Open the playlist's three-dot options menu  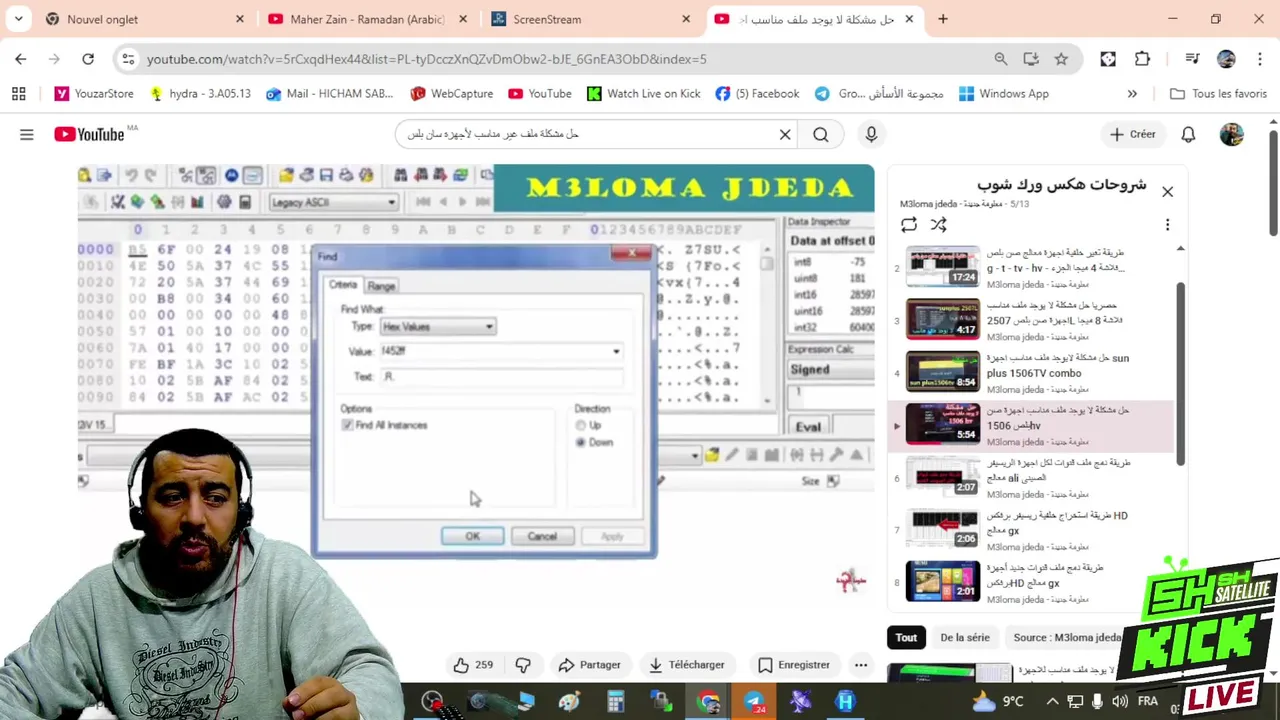[x=1167, y=225]
